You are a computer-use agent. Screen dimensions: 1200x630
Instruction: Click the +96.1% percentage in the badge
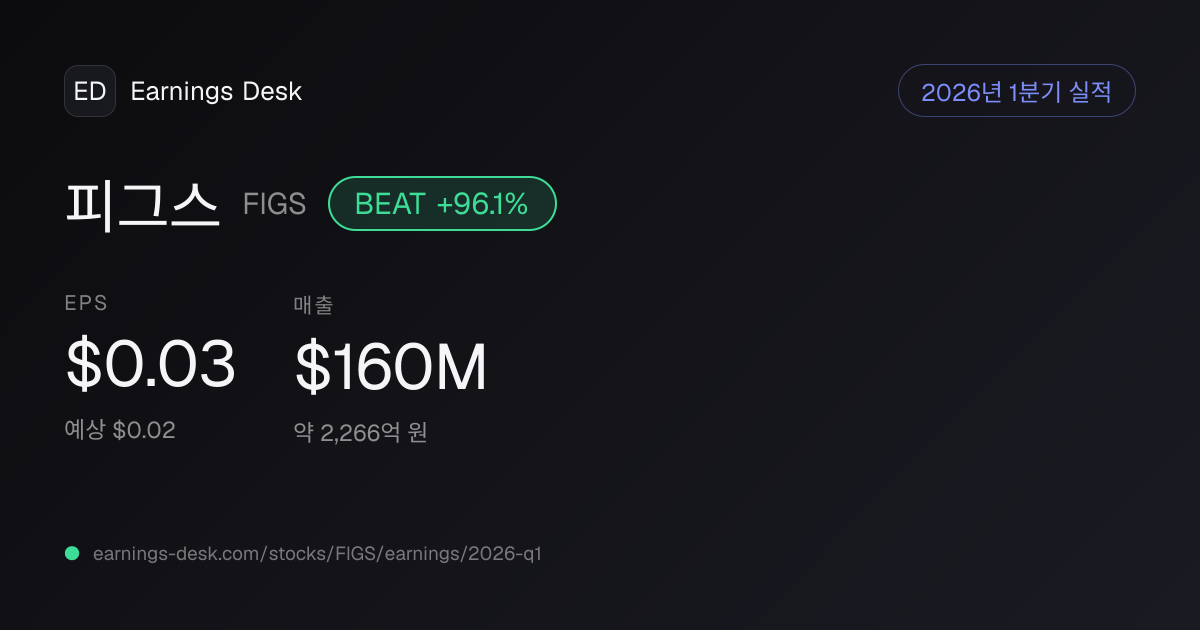[482, 204]
